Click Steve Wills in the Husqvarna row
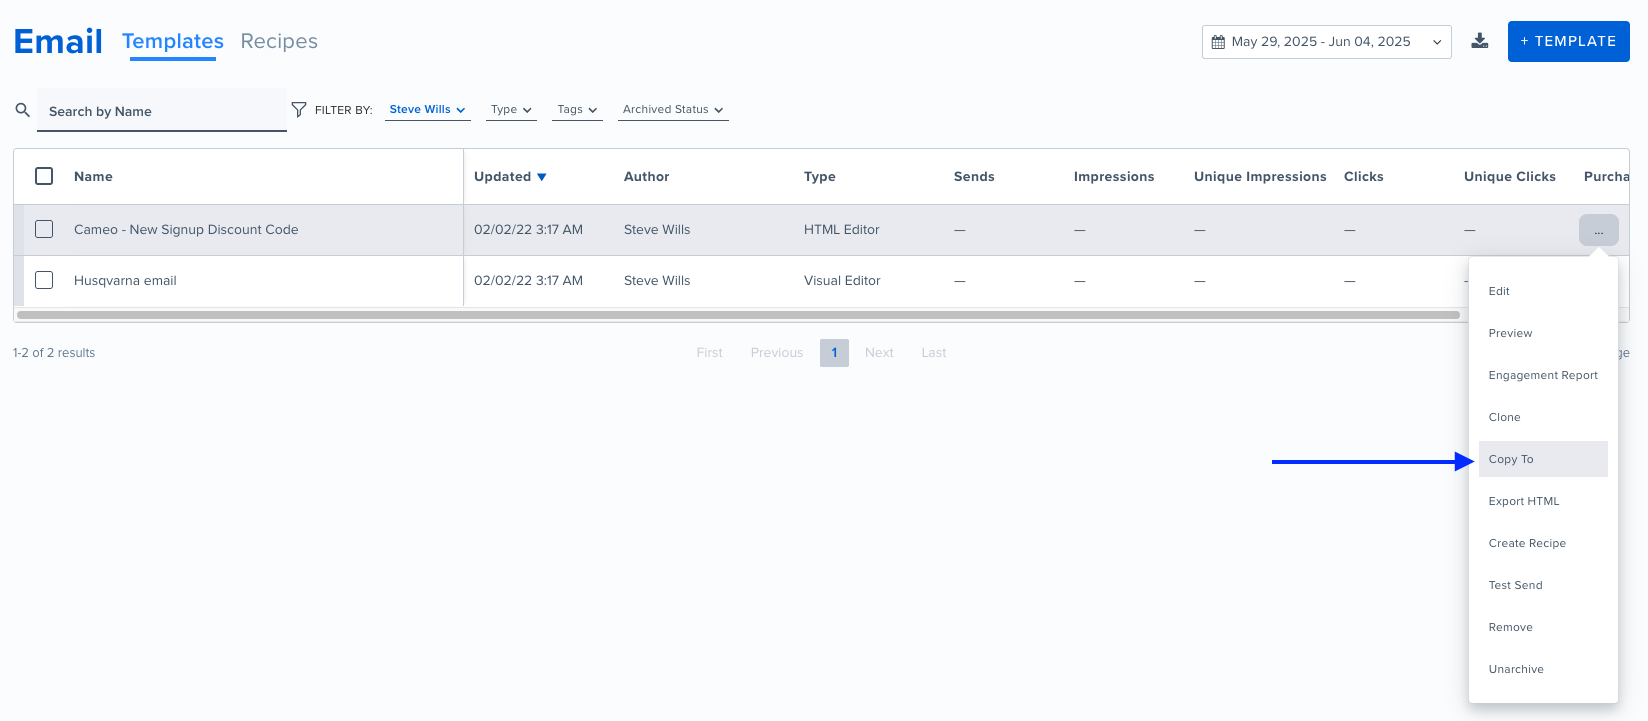The width and height of the screenshot is (1648, 721). tap(657, 281)
